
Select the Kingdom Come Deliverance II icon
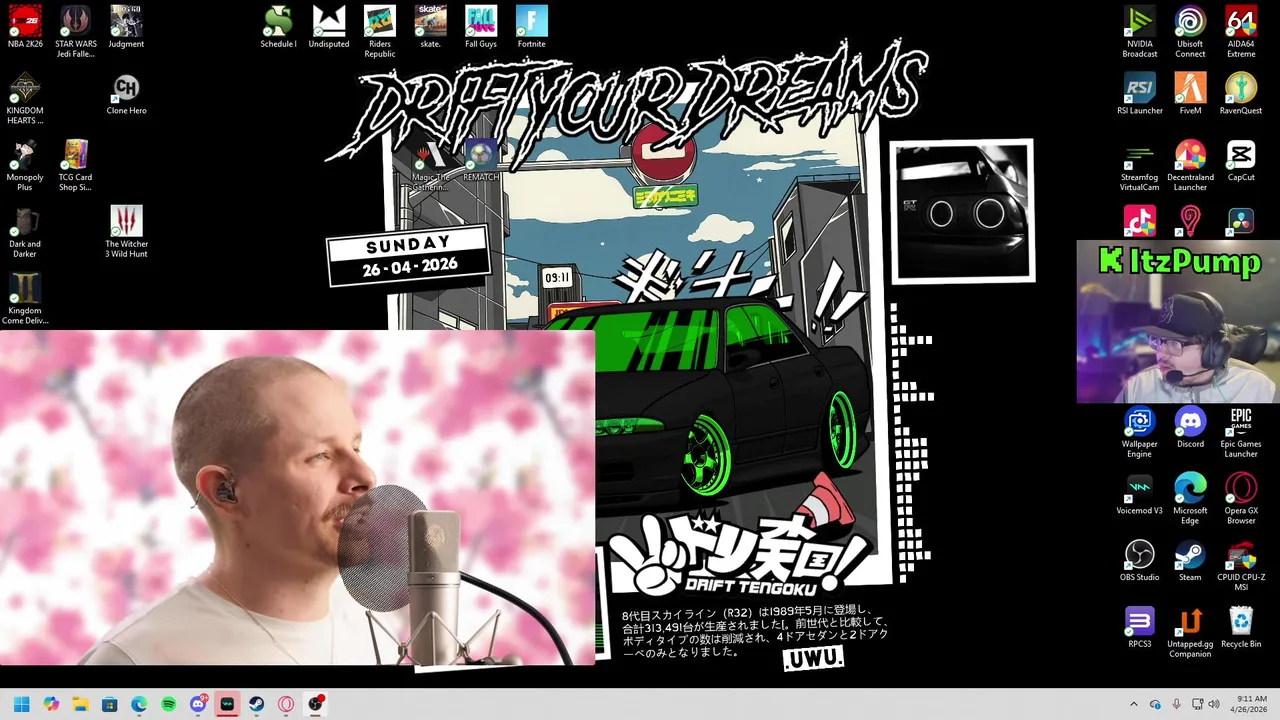pyautogui.click(x=25, y=298)
